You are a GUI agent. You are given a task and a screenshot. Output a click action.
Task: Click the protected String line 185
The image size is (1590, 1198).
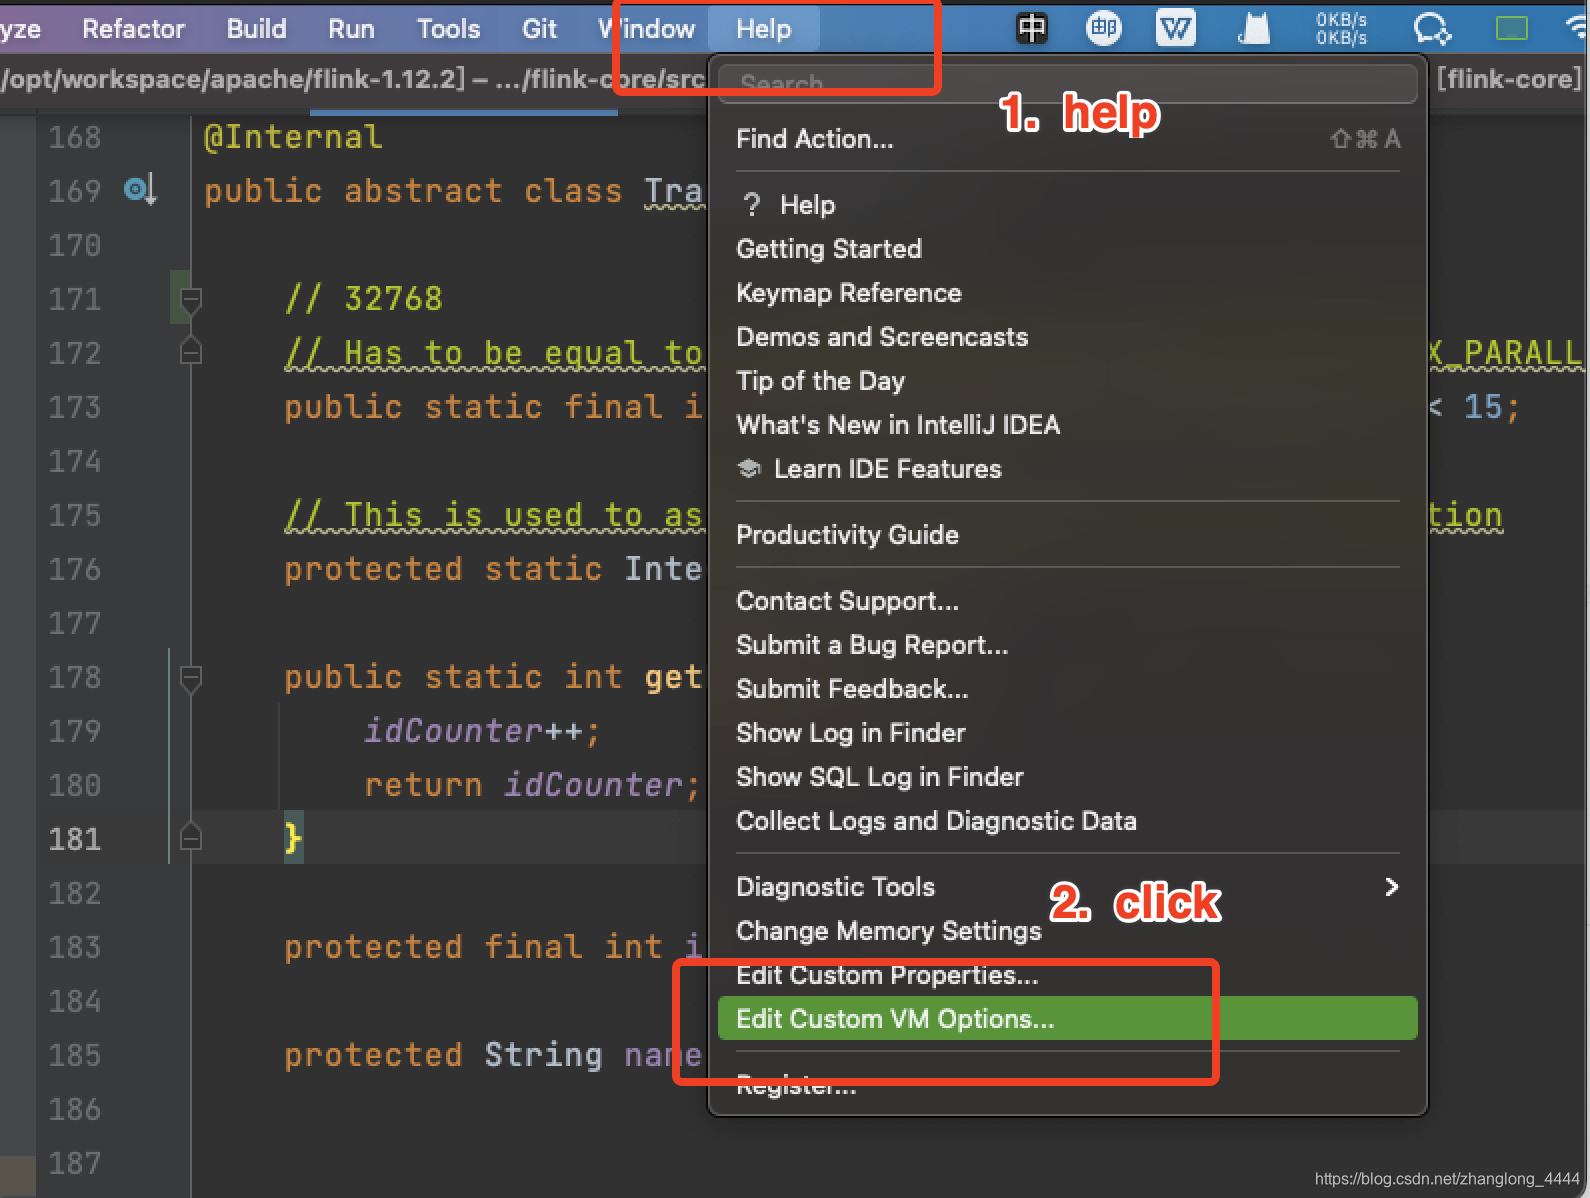point(493,1055)
